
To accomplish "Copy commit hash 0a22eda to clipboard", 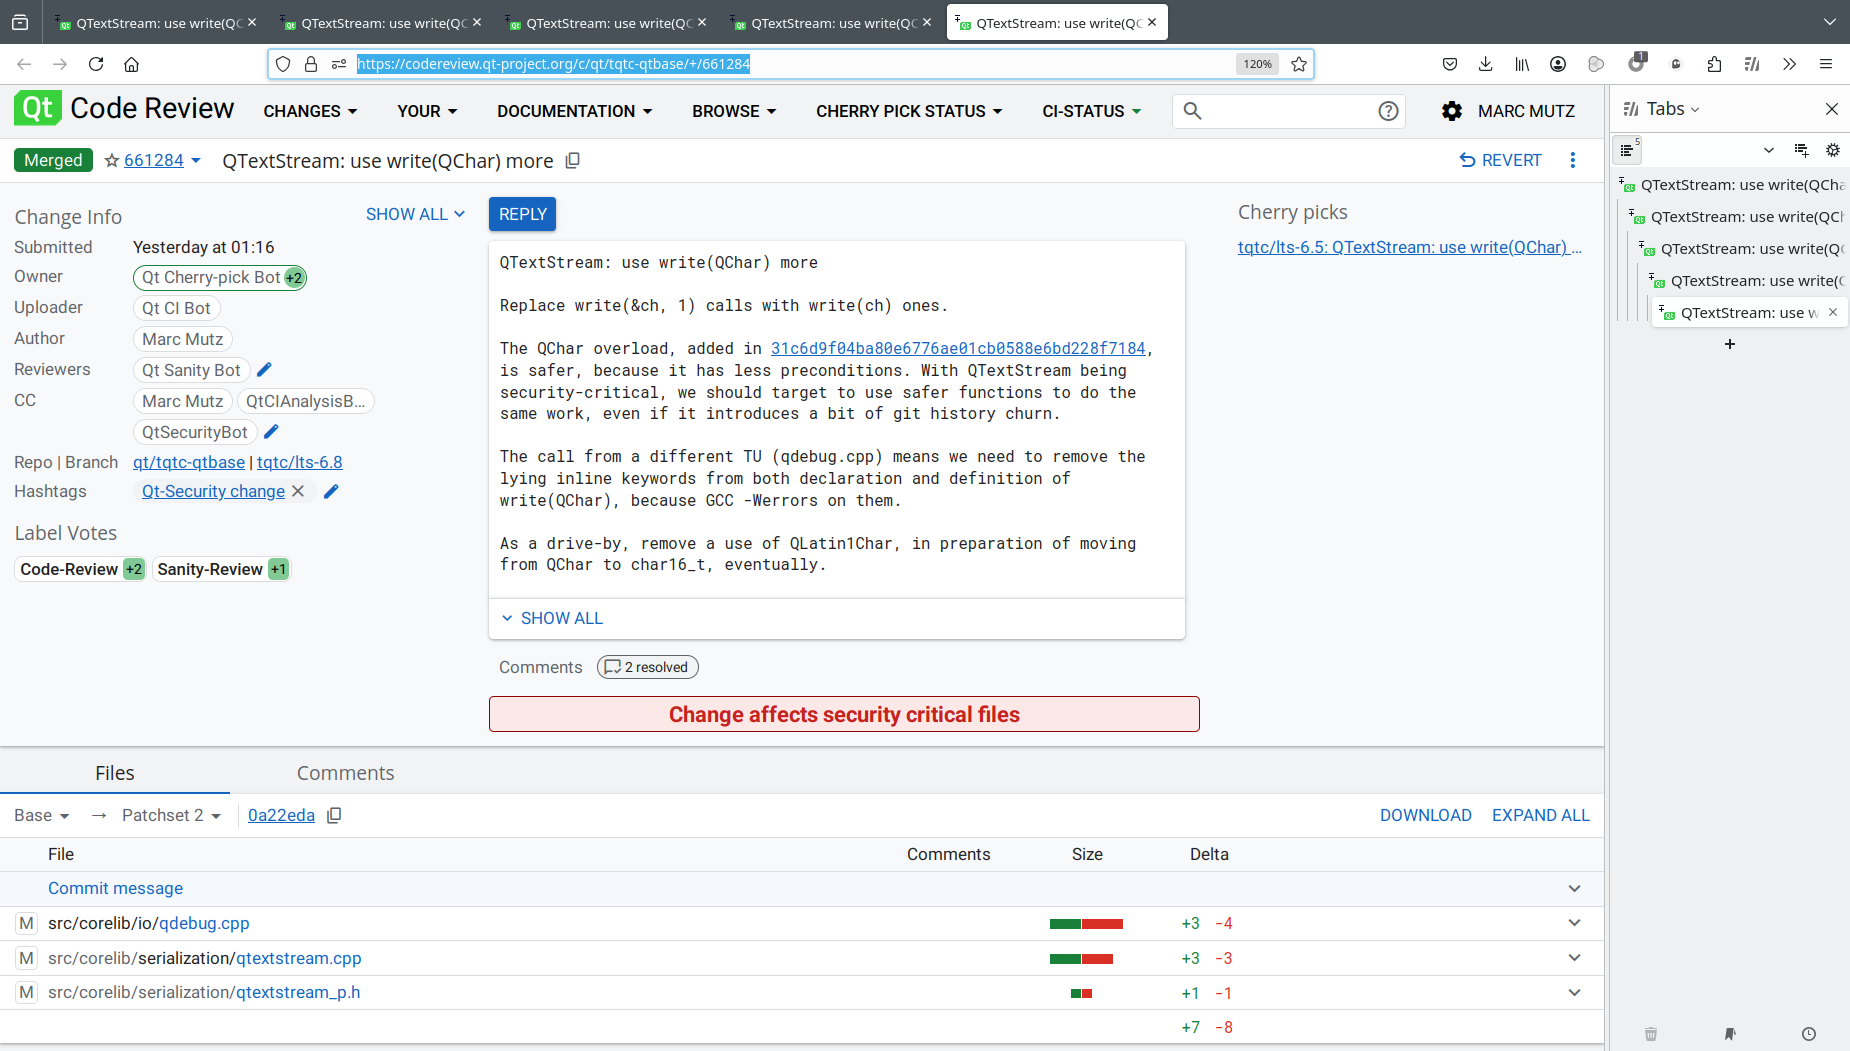I will click(x=334, y=815).
